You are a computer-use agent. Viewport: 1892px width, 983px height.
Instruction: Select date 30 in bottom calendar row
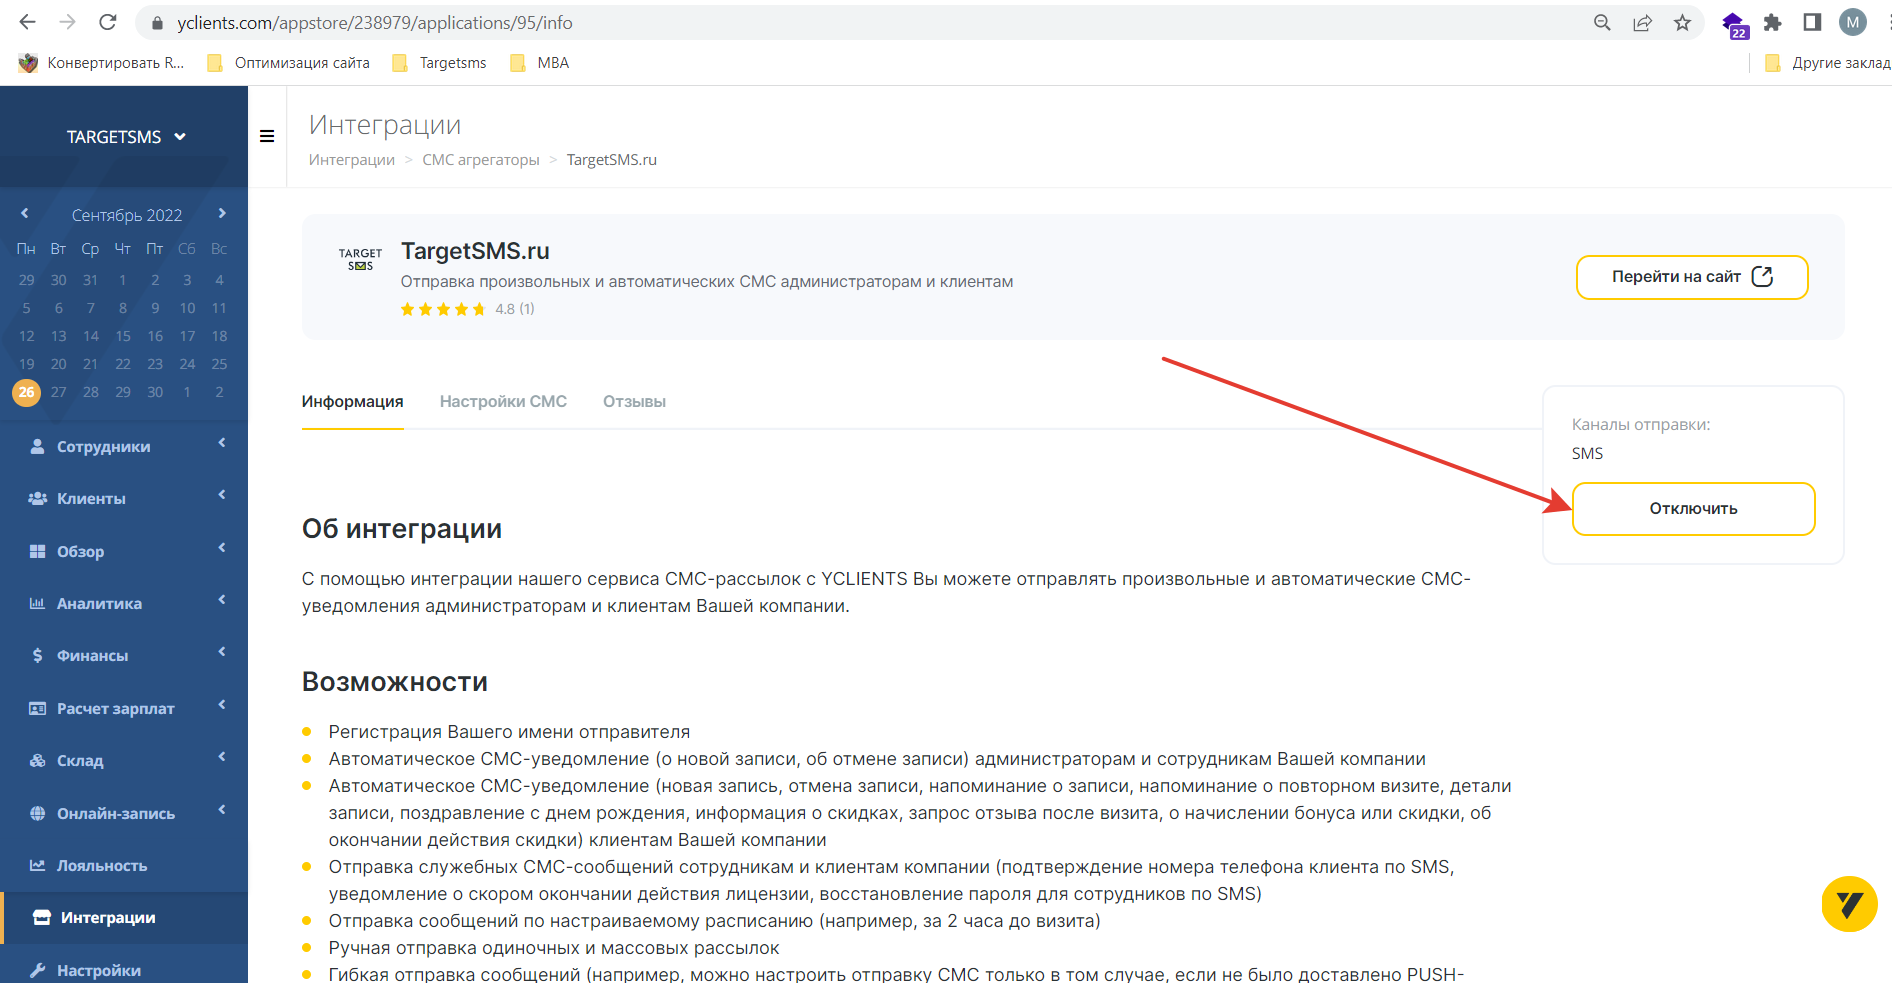pos(155,392)
